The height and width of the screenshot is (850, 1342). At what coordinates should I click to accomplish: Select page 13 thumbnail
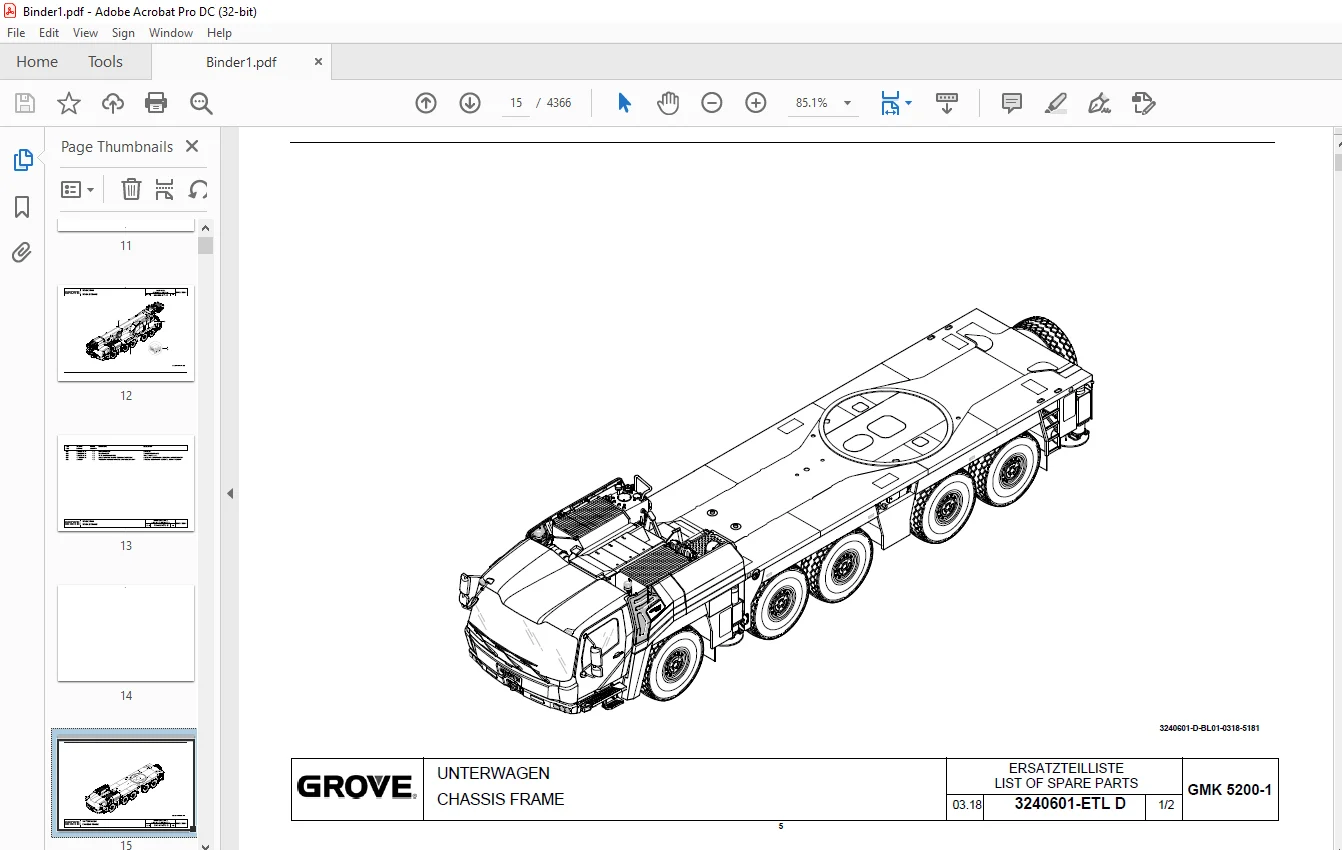click(126, 482)
